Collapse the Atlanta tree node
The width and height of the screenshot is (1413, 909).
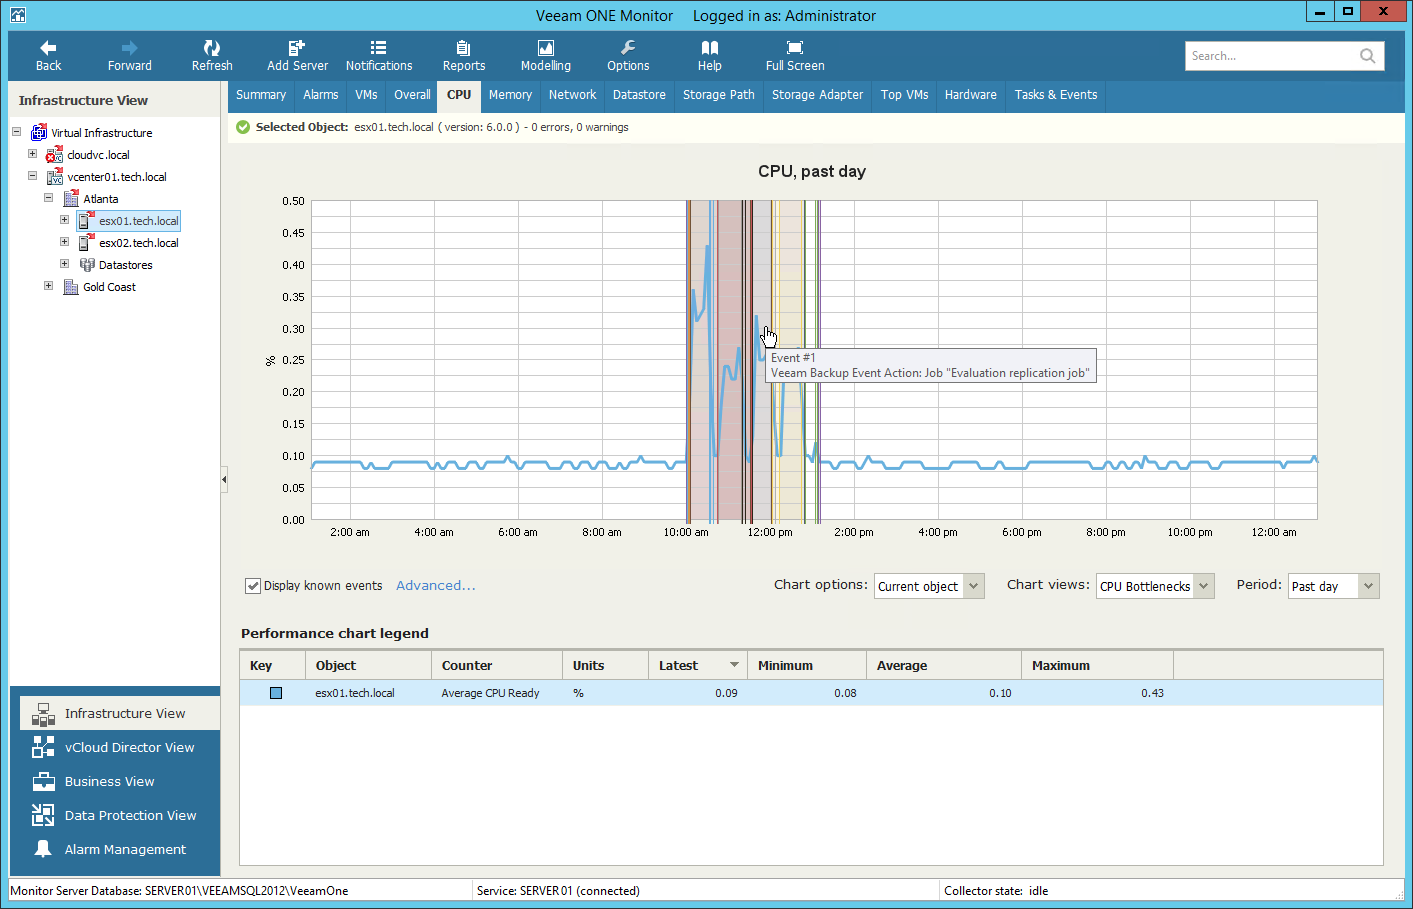click(48, 198)
